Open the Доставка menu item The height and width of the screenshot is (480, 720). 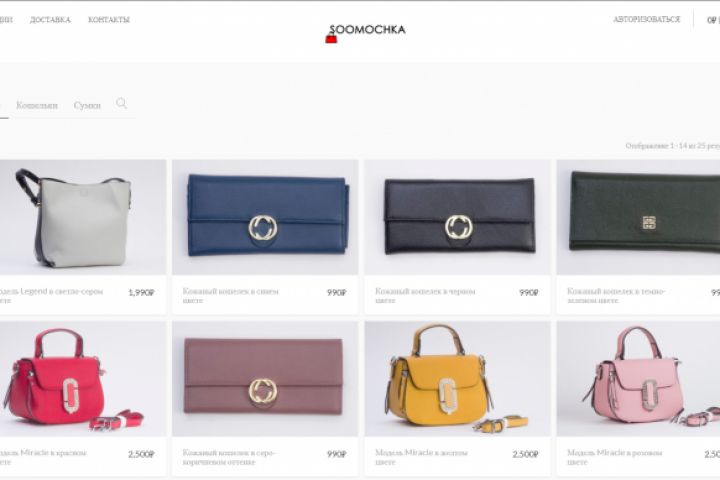coord(51,20)
